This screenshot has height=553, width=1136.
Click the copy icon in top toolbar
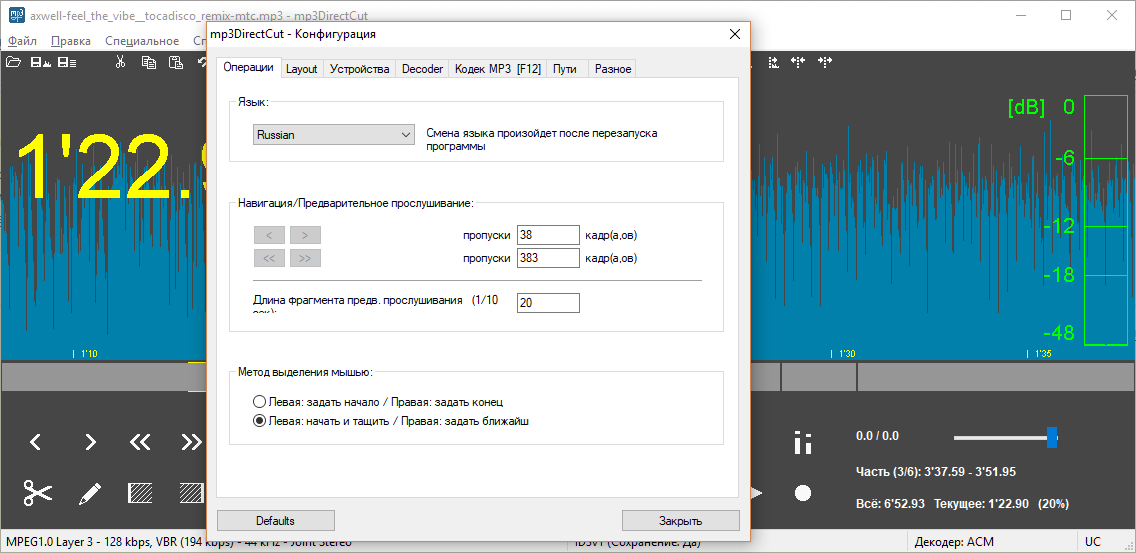click(x=149, y=62)
